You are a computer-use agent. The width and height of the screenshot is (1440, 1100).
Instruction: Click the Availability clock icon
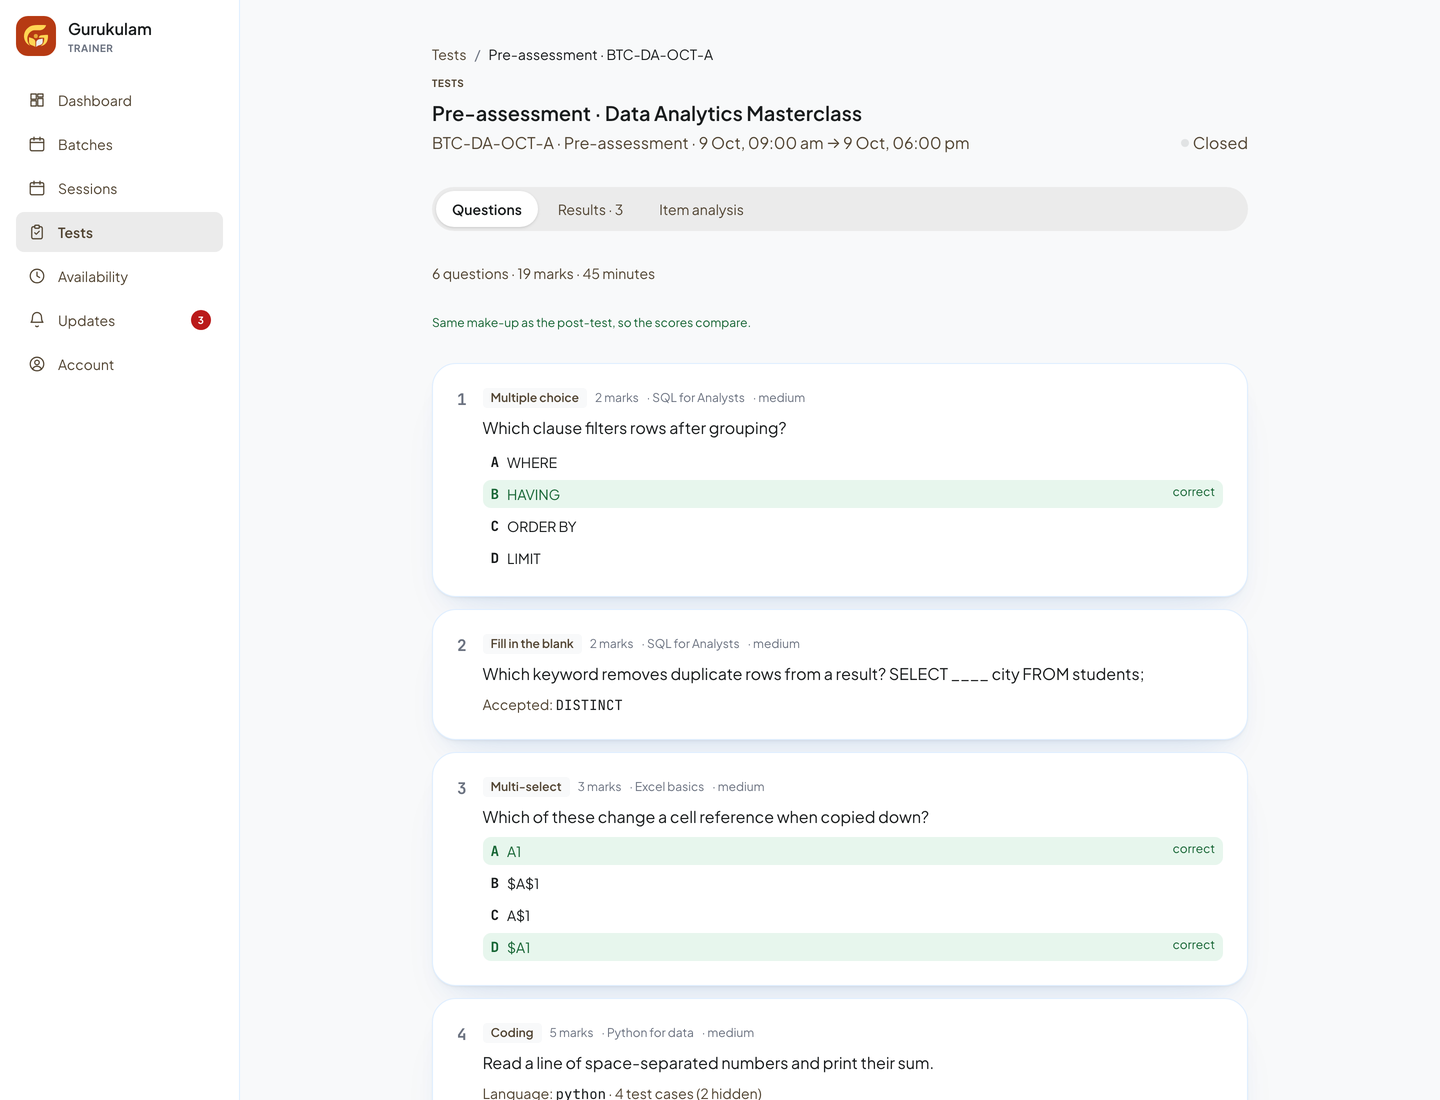click(x=37, y=276)
